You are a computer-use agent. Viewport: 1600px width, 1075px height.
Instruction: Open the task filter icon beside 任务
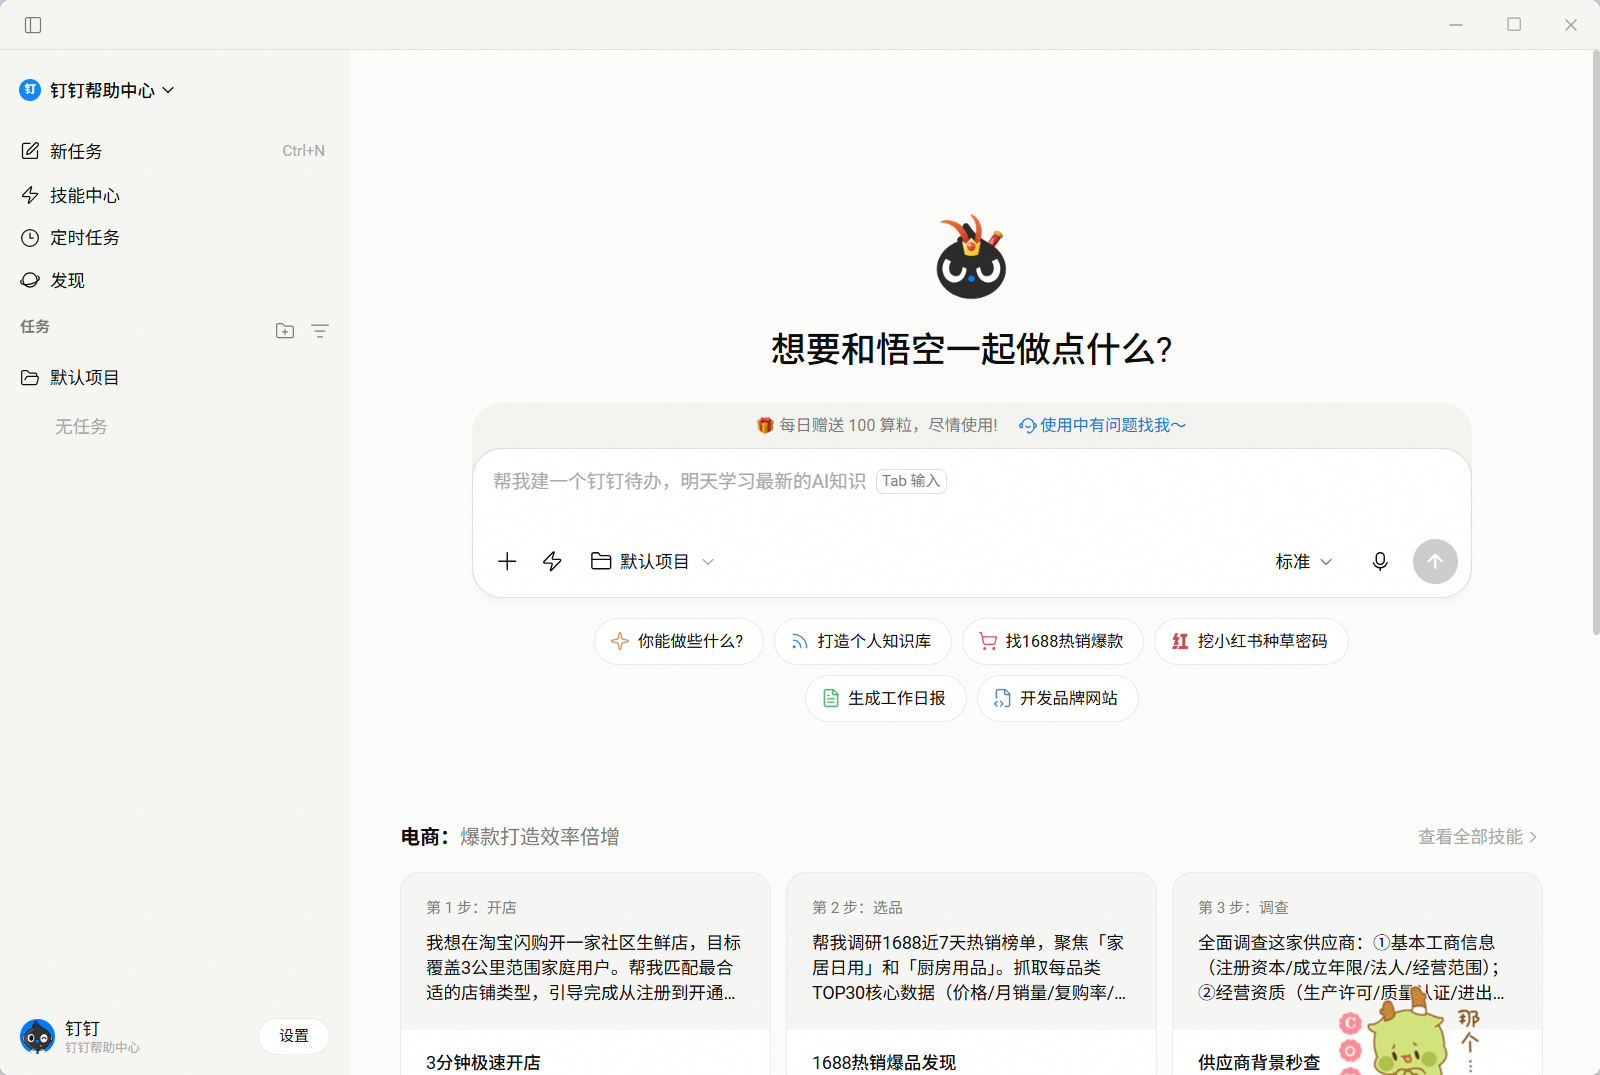320,330
